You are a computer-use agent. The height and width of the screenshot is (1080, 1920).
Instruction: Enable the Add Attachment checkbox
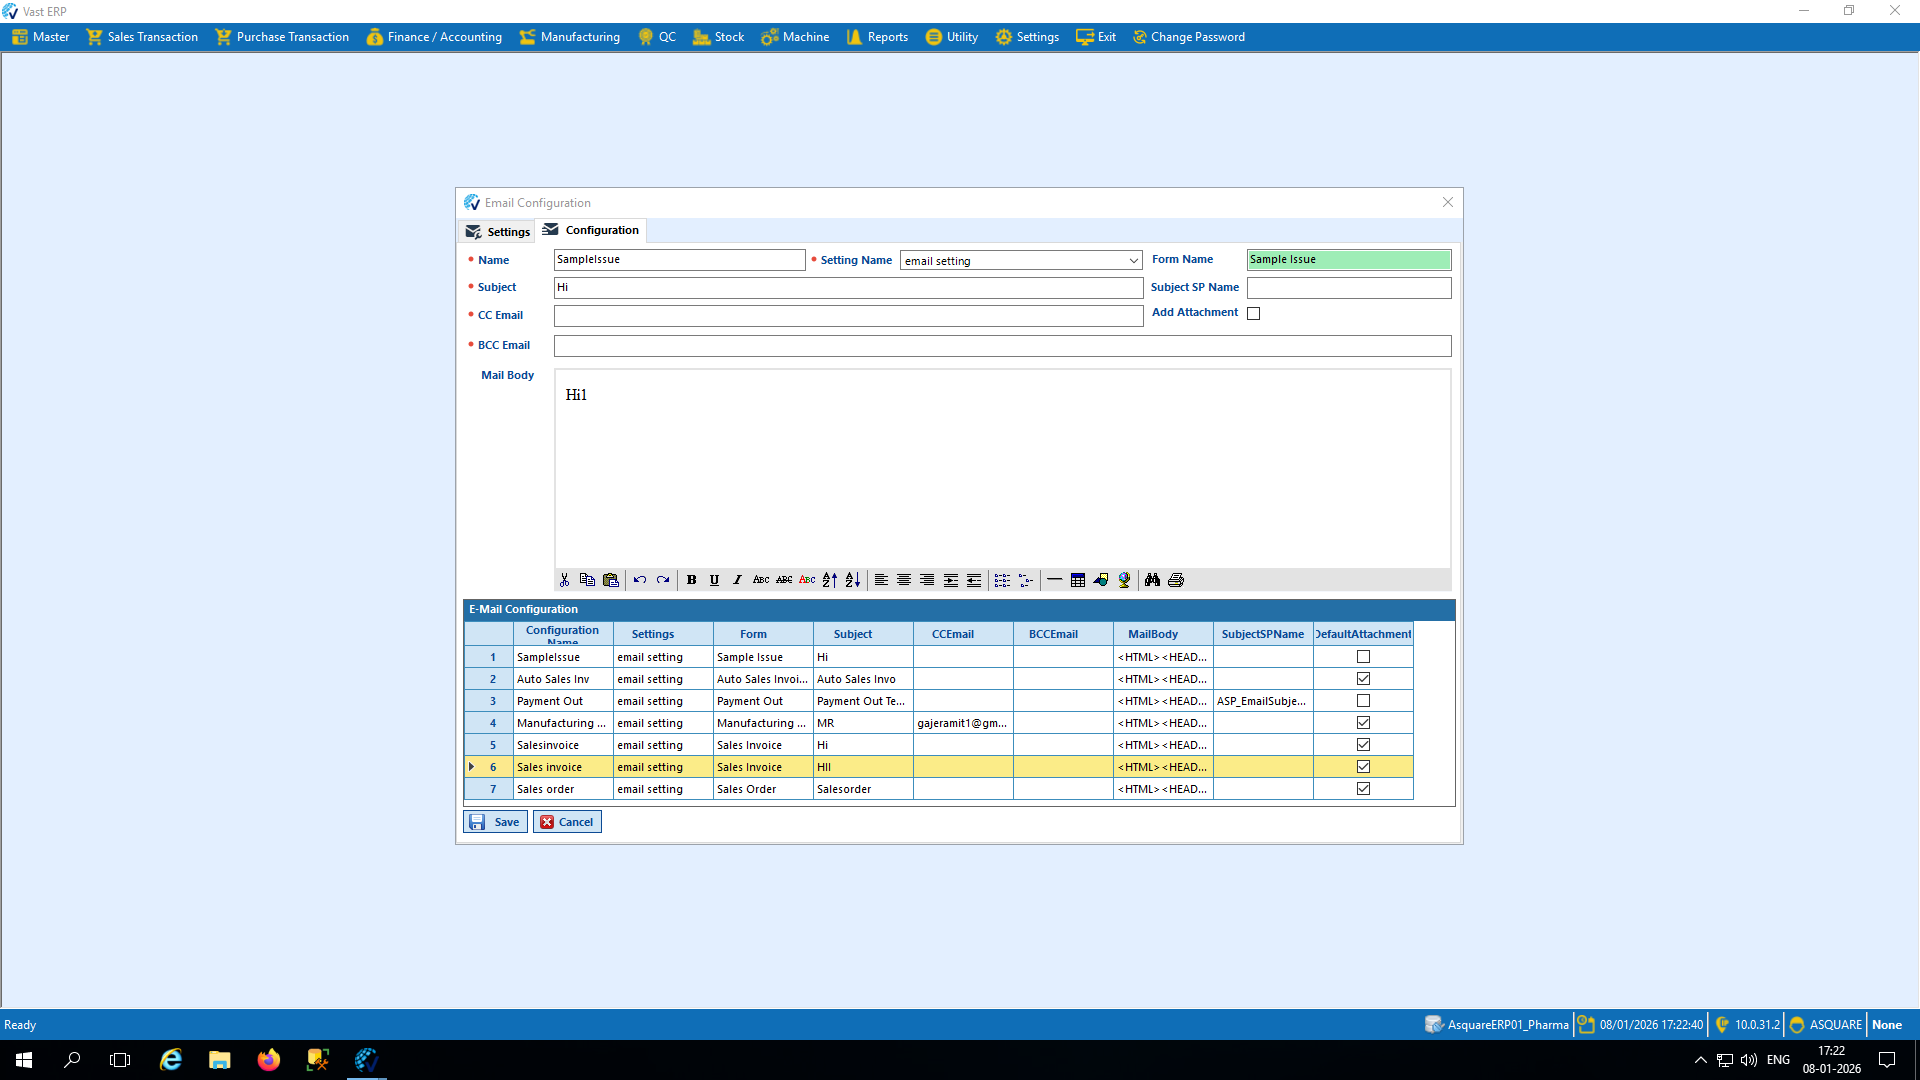coord(1253,313)
